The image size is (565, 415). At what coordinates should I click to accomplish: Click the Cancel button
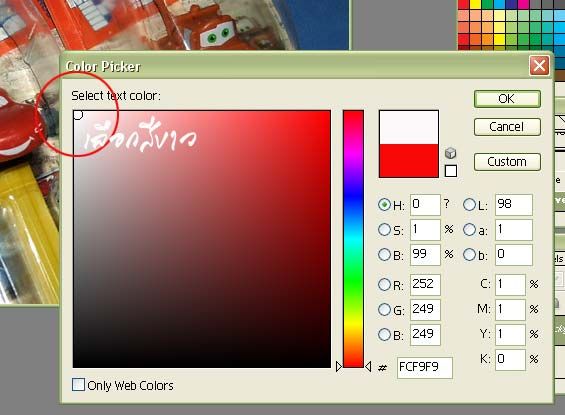(x=507, y=127)
